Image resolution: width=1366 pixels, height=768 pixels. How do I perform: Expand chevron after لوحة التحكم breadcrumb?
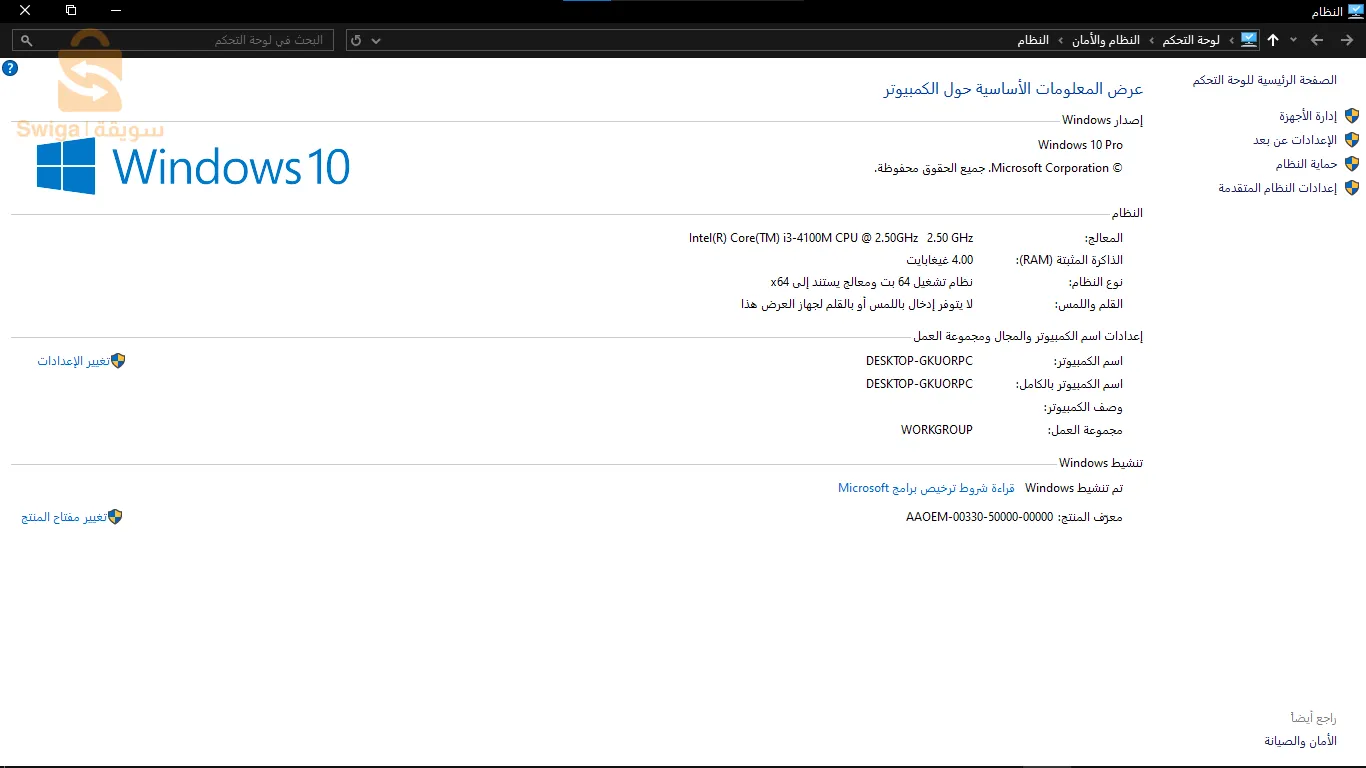[x=1151, y=40]
